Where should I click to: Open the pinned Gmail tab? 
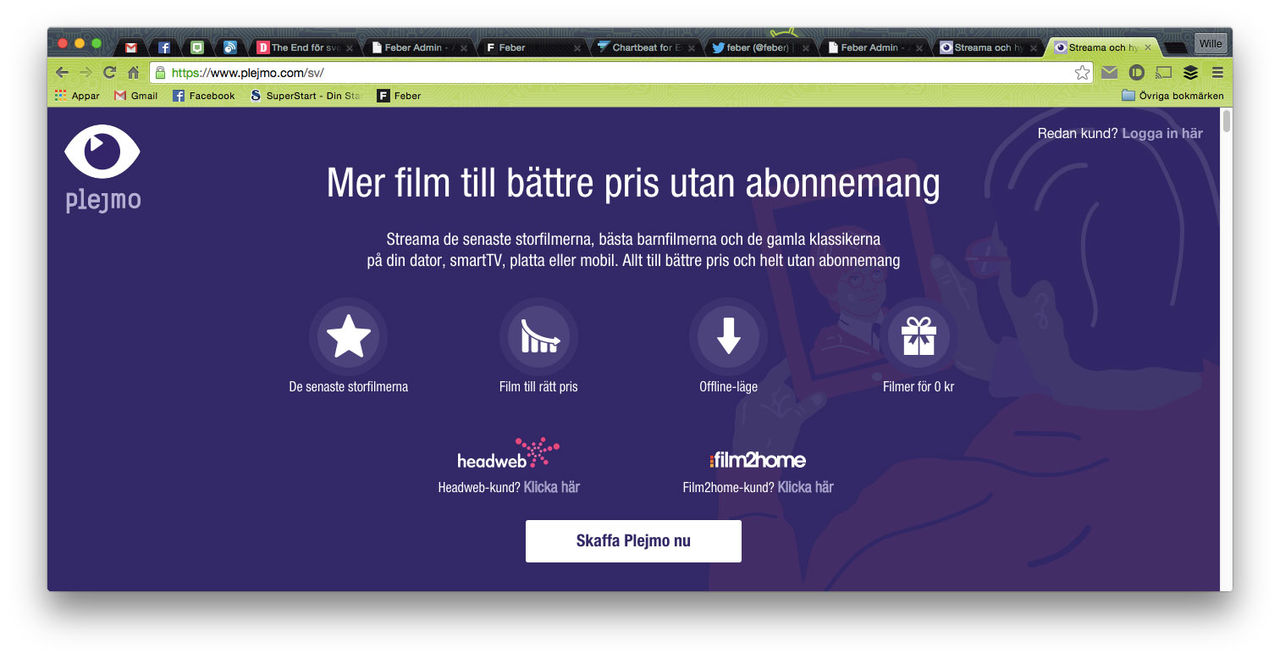tap(131, 47)
